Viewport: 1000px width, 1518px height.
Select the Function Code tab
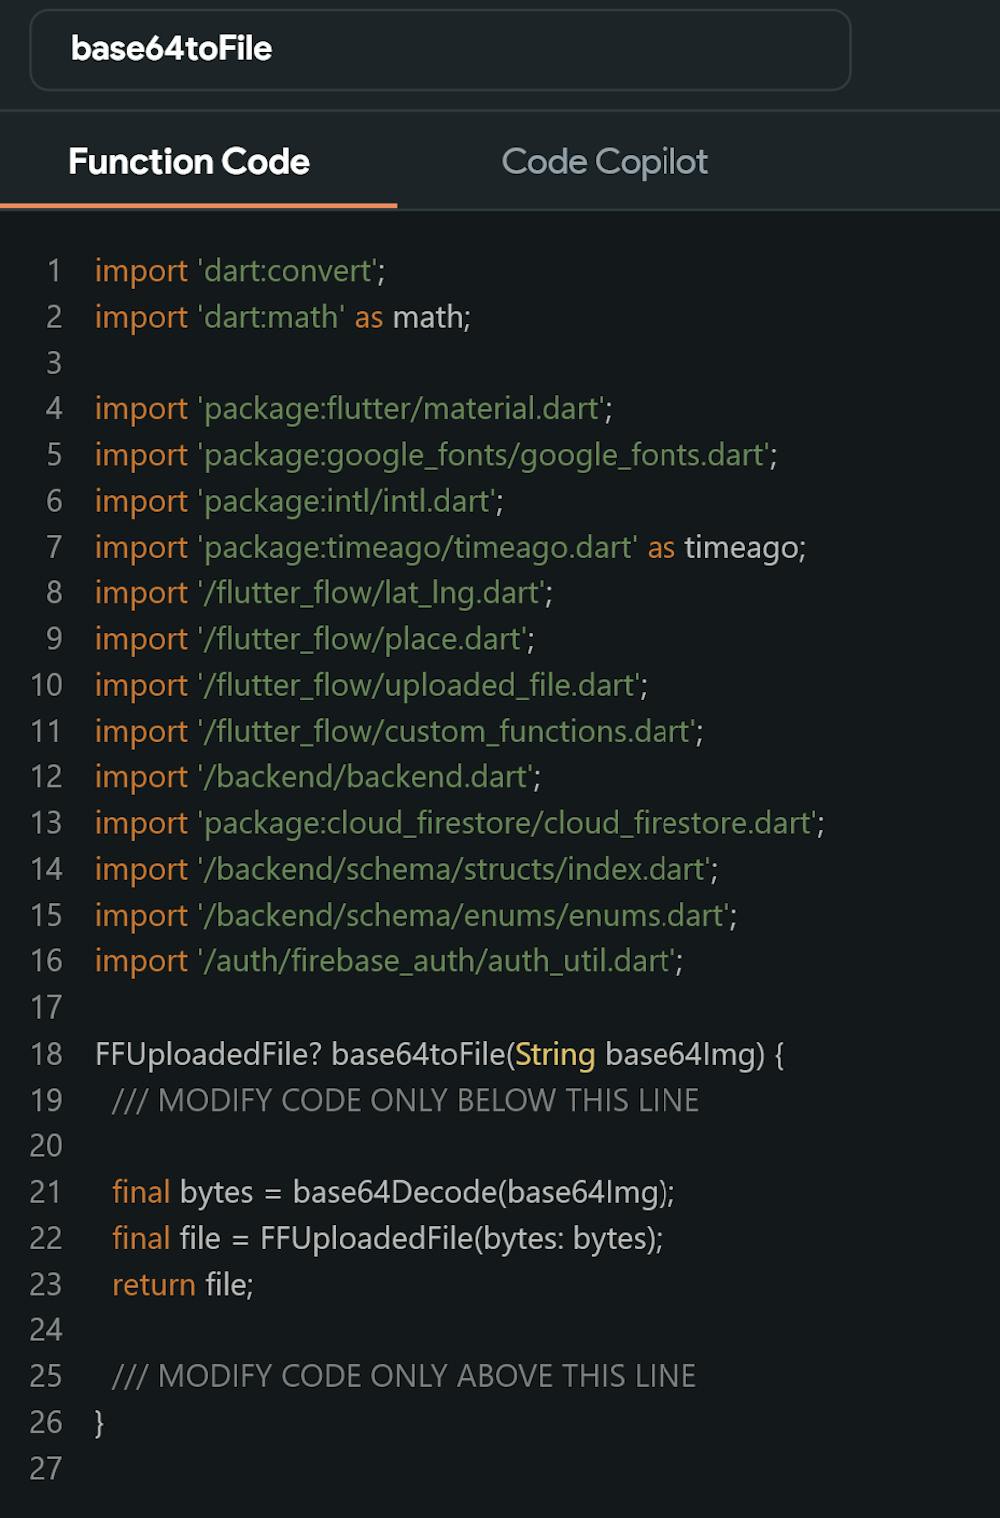[189, 161]
